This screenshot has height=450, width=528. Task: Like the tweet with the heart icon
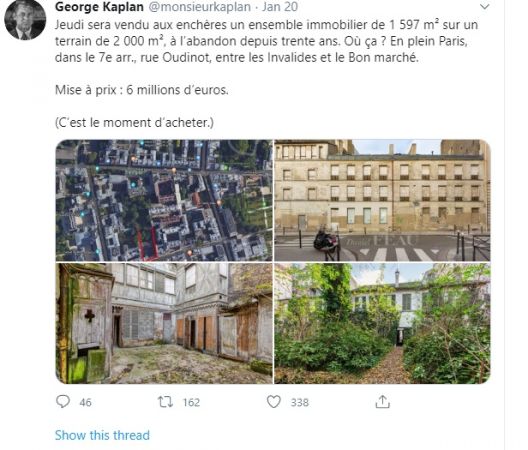[274, 401]
